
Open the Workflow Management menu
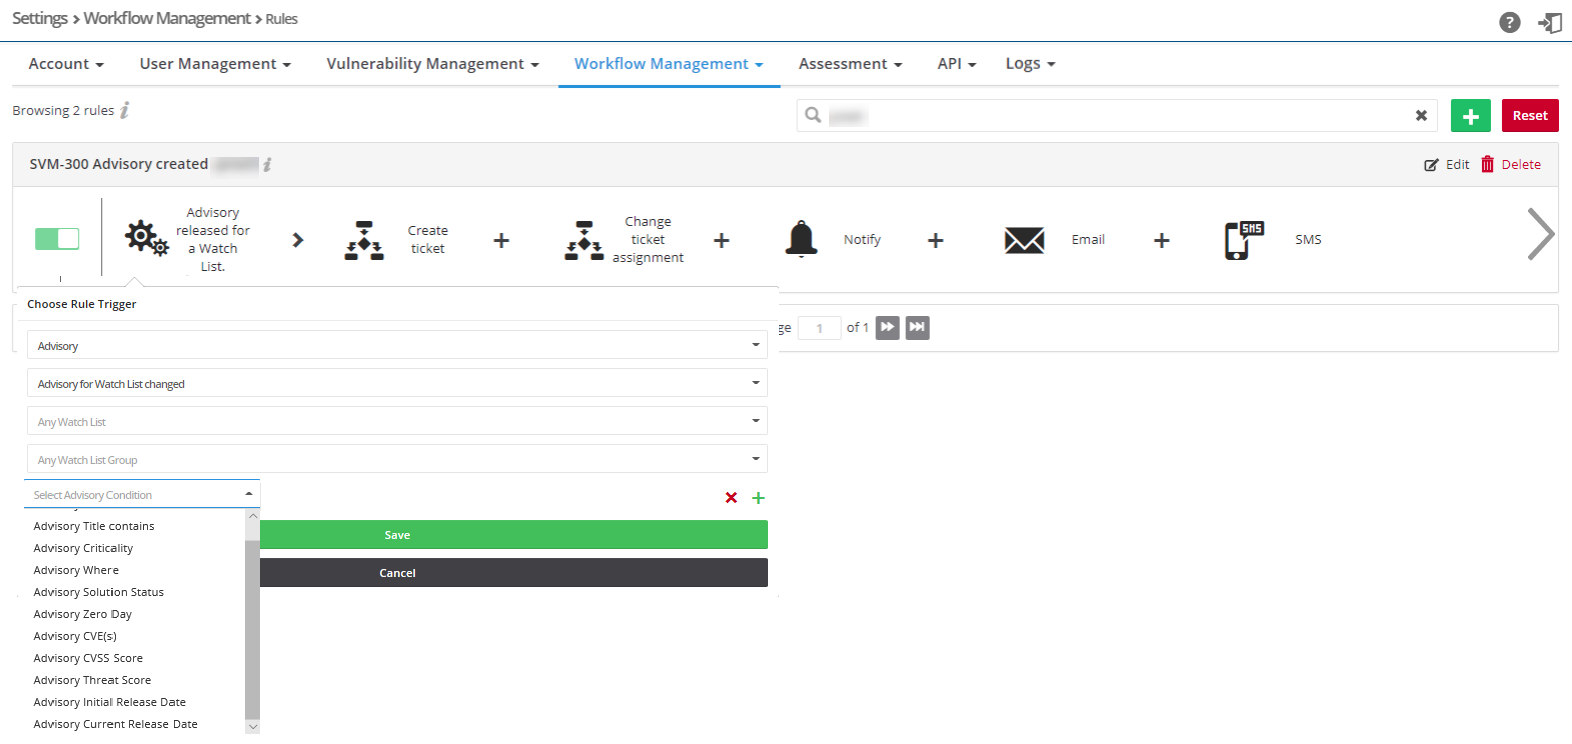[669, 64]
